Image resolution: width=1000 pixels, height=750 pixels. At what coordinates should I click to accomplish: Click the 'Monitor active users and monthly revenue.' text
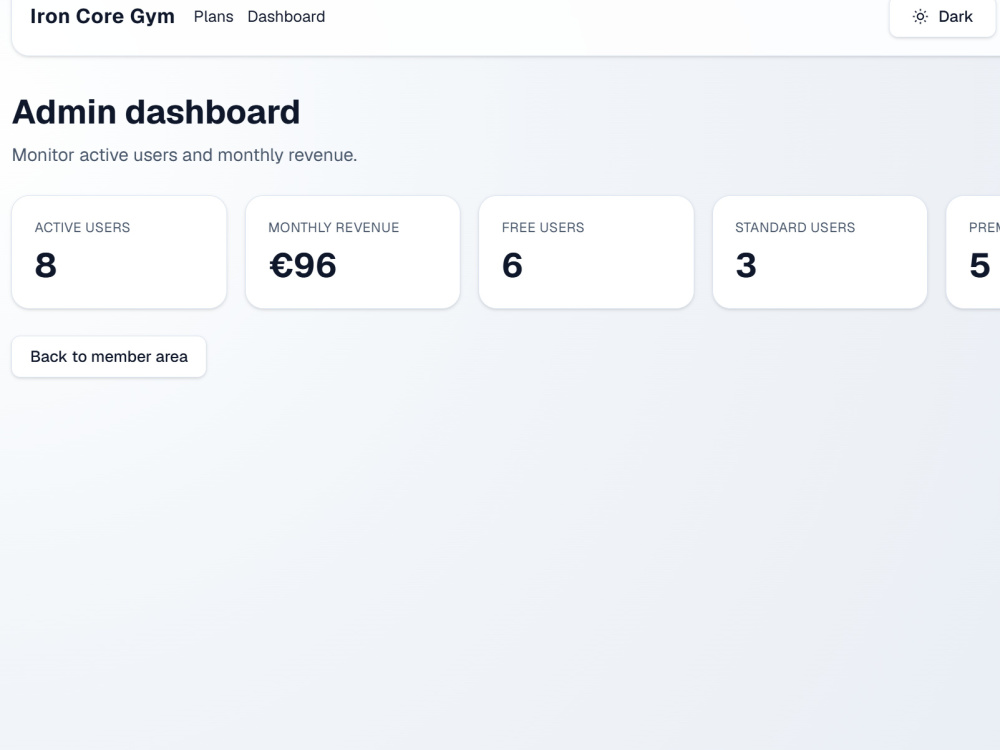pyautogui.click(x=184, y=155)
